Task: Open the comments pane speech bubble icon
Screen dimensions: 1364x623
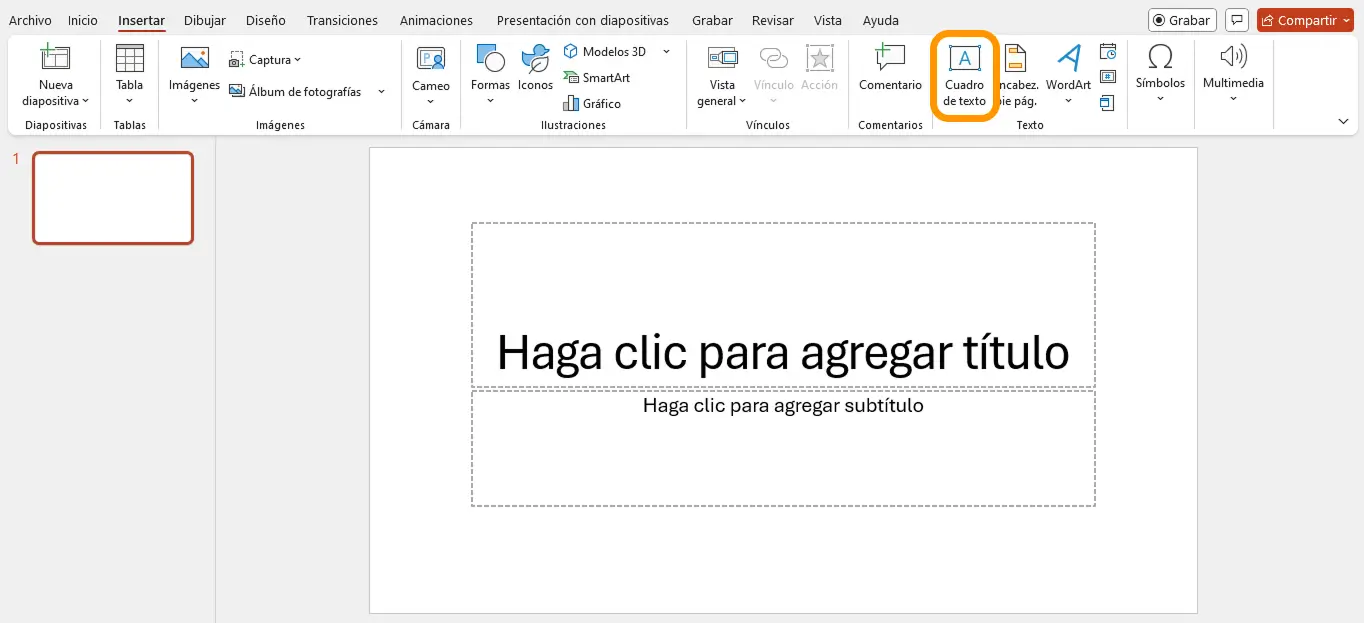Action: tap(1237, 20)
